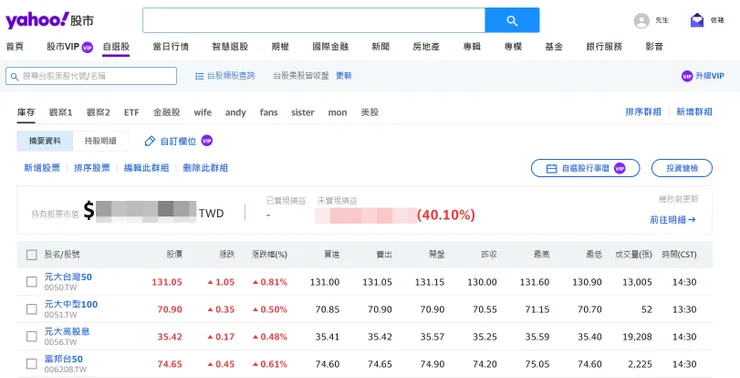The image size is (740, 378).
Task: Click the calendar icon in 自選股行事曆
Action: 551,168
